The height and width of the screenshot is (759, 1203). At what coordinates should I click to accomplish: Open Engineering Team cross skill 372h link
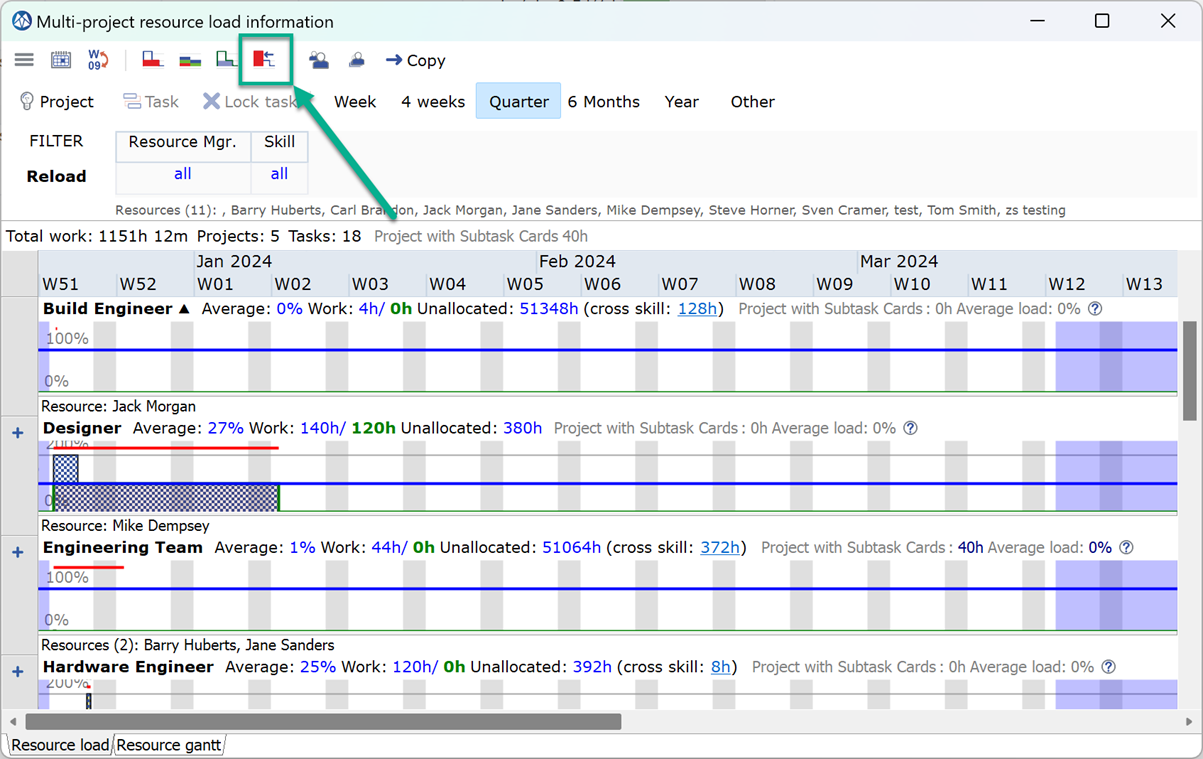pos(720,548)
